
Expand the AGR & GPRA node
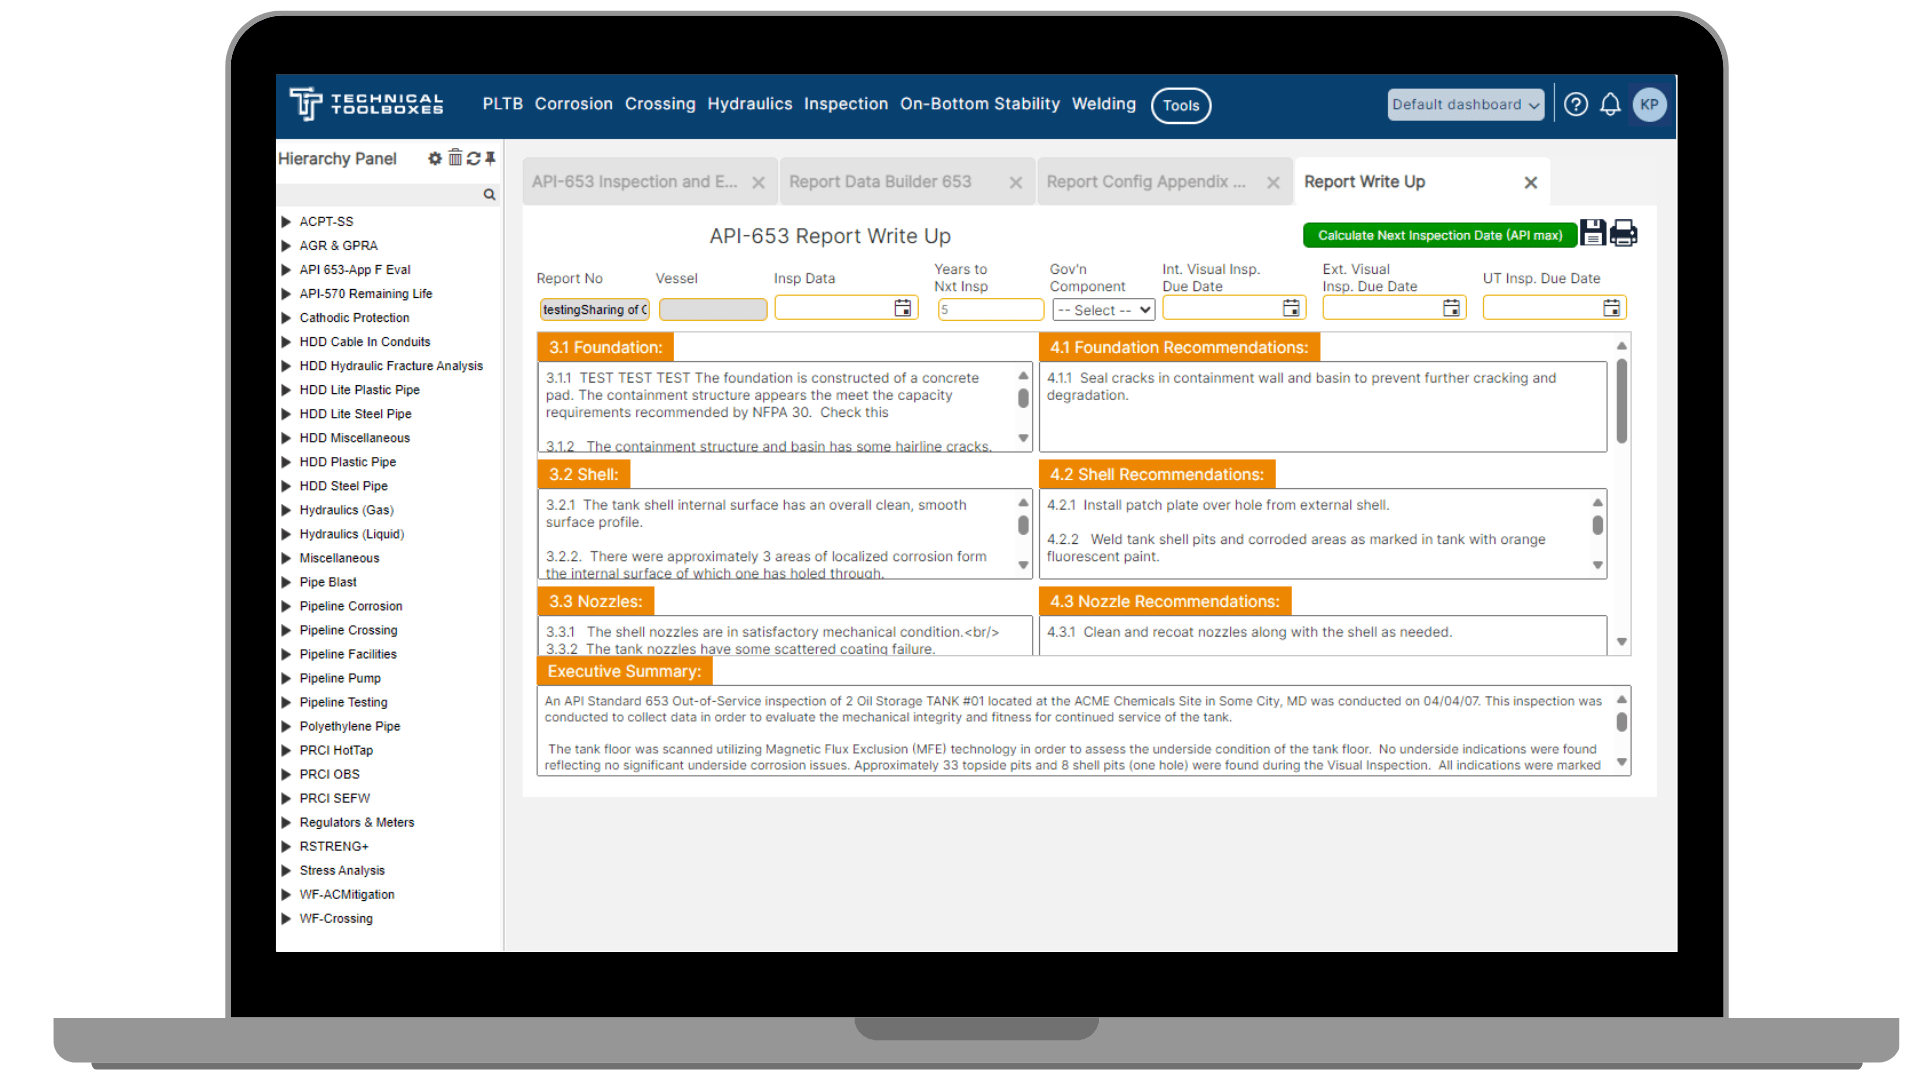pos(286,246)
